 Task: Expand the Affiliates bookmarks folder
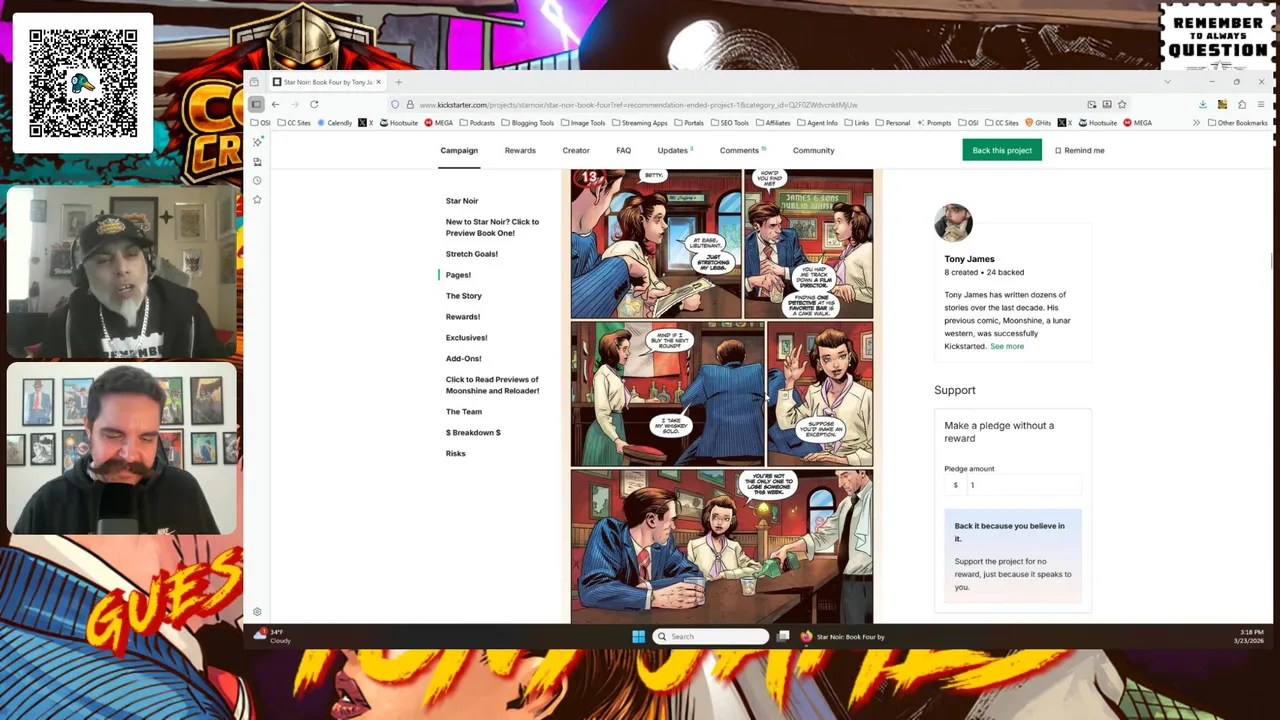pos(772,123)
